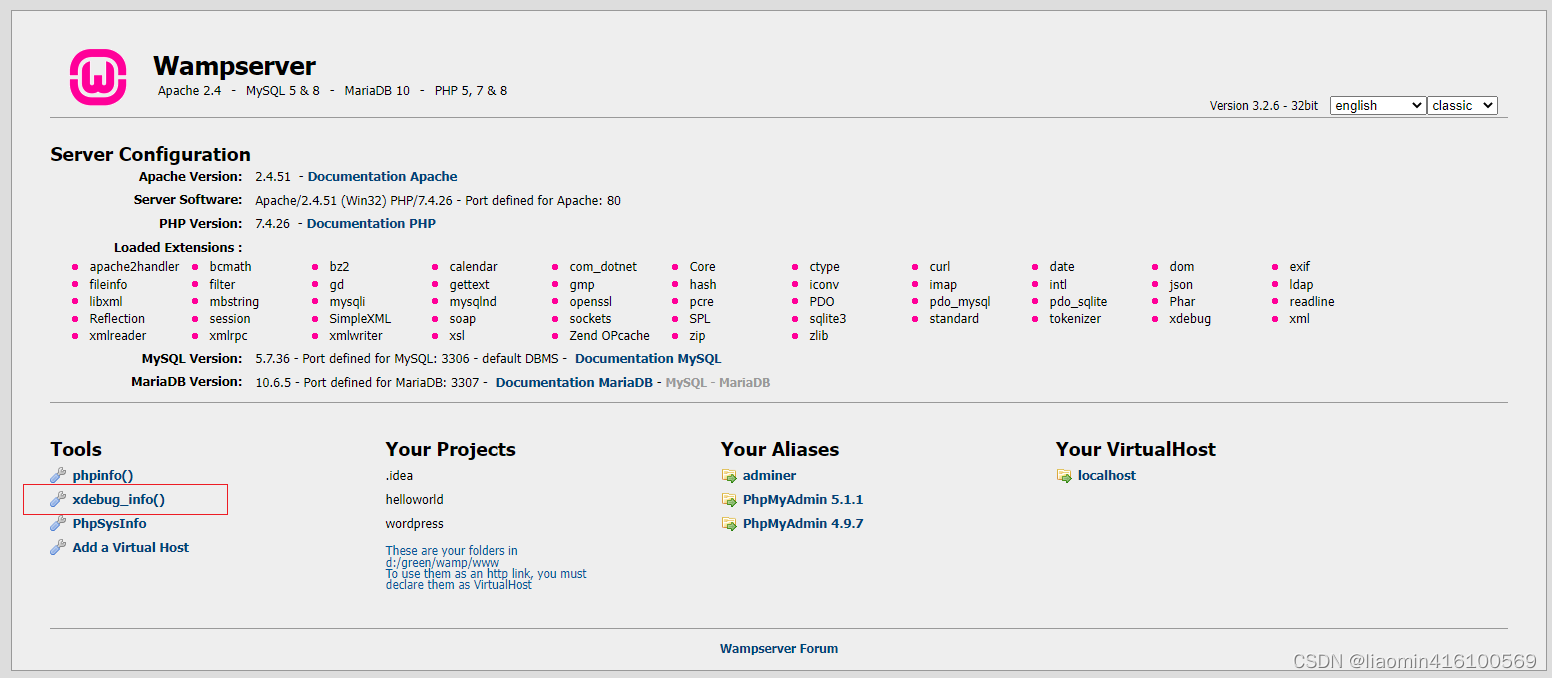Visit the Wampserver Forum

tap(779, 648)
